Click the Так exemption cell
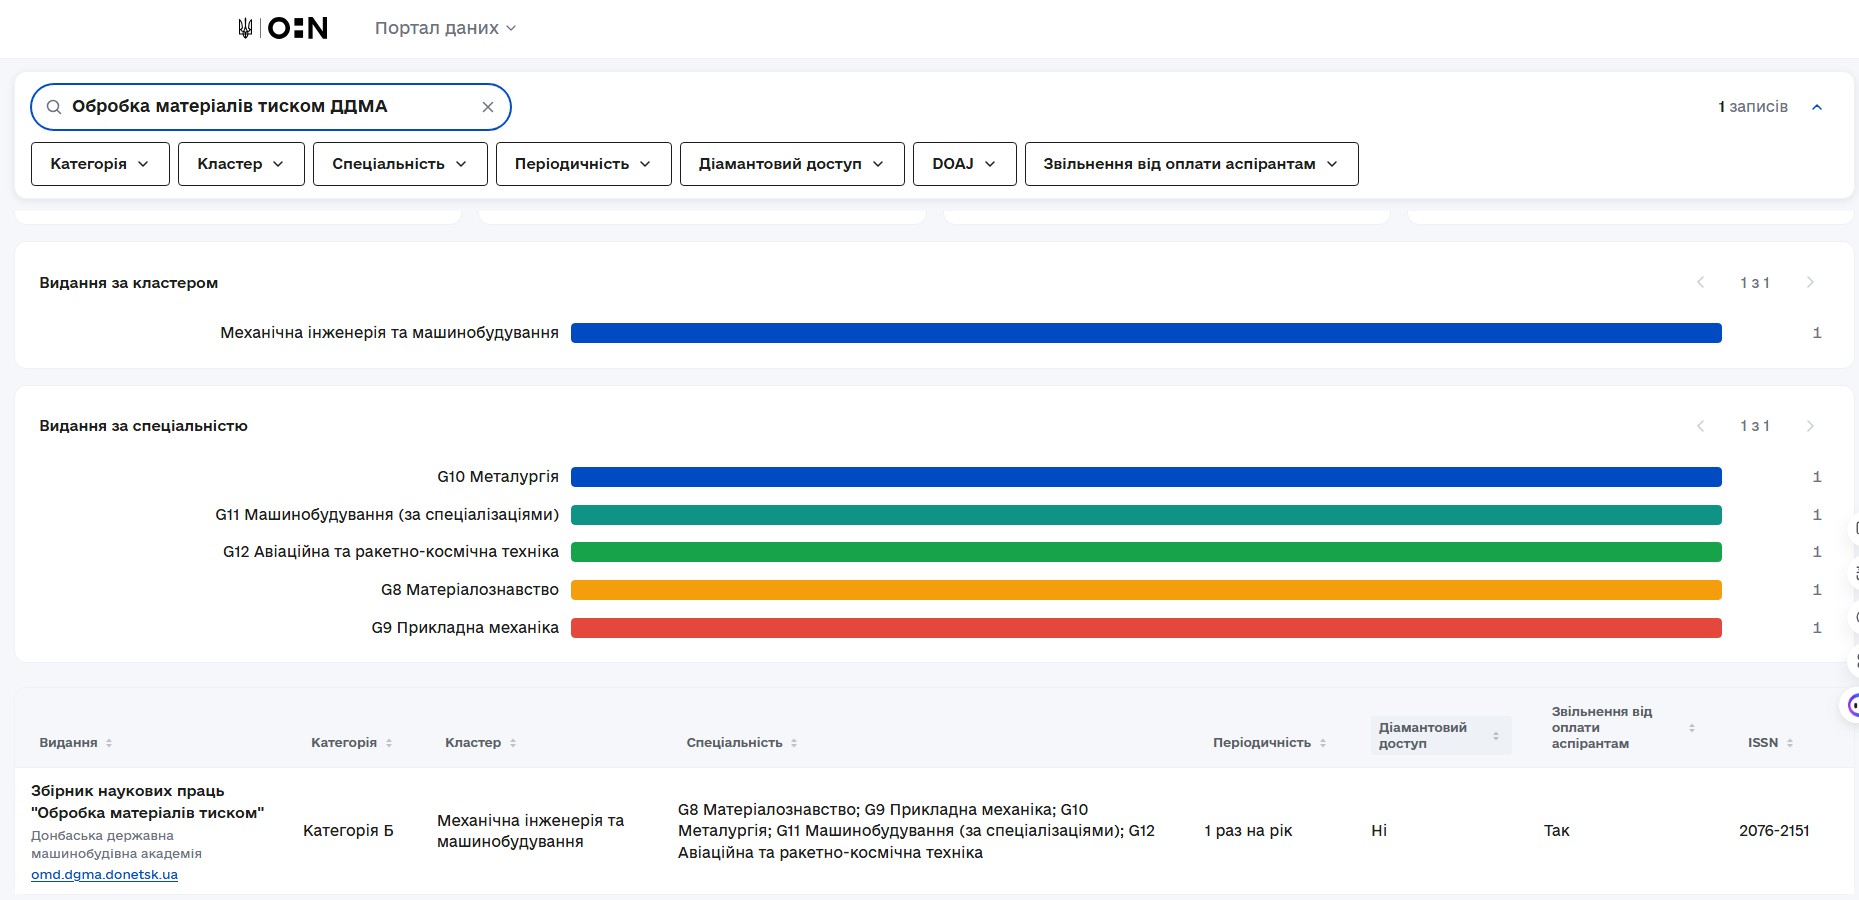The height and width of the screenshot is (900, 1859). point(1557,831)
